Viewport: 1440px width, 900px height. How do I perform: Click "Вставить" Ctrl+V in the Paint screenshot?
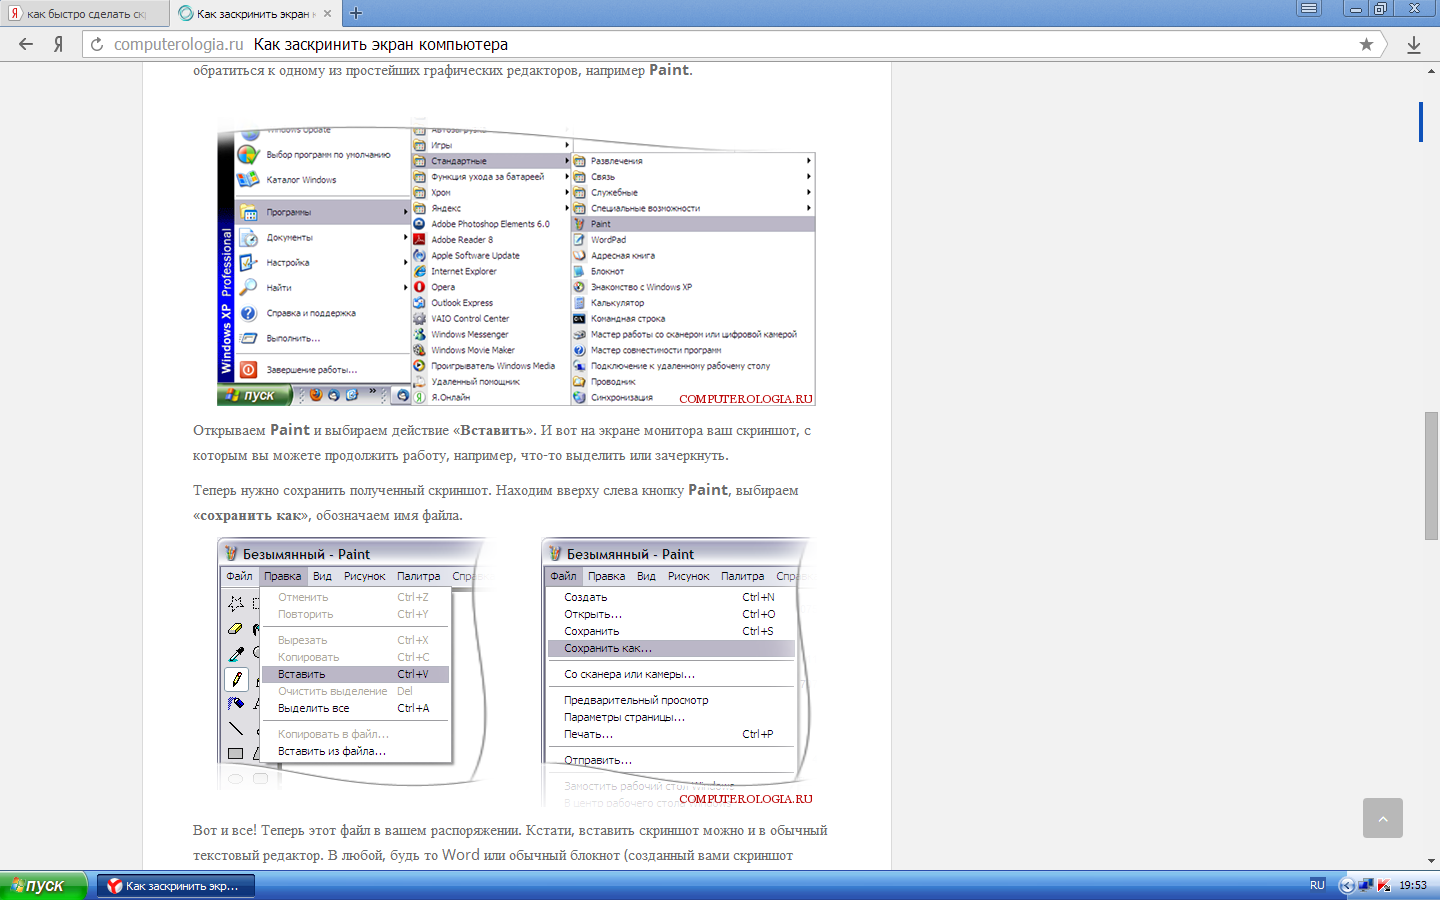point(355,674)
